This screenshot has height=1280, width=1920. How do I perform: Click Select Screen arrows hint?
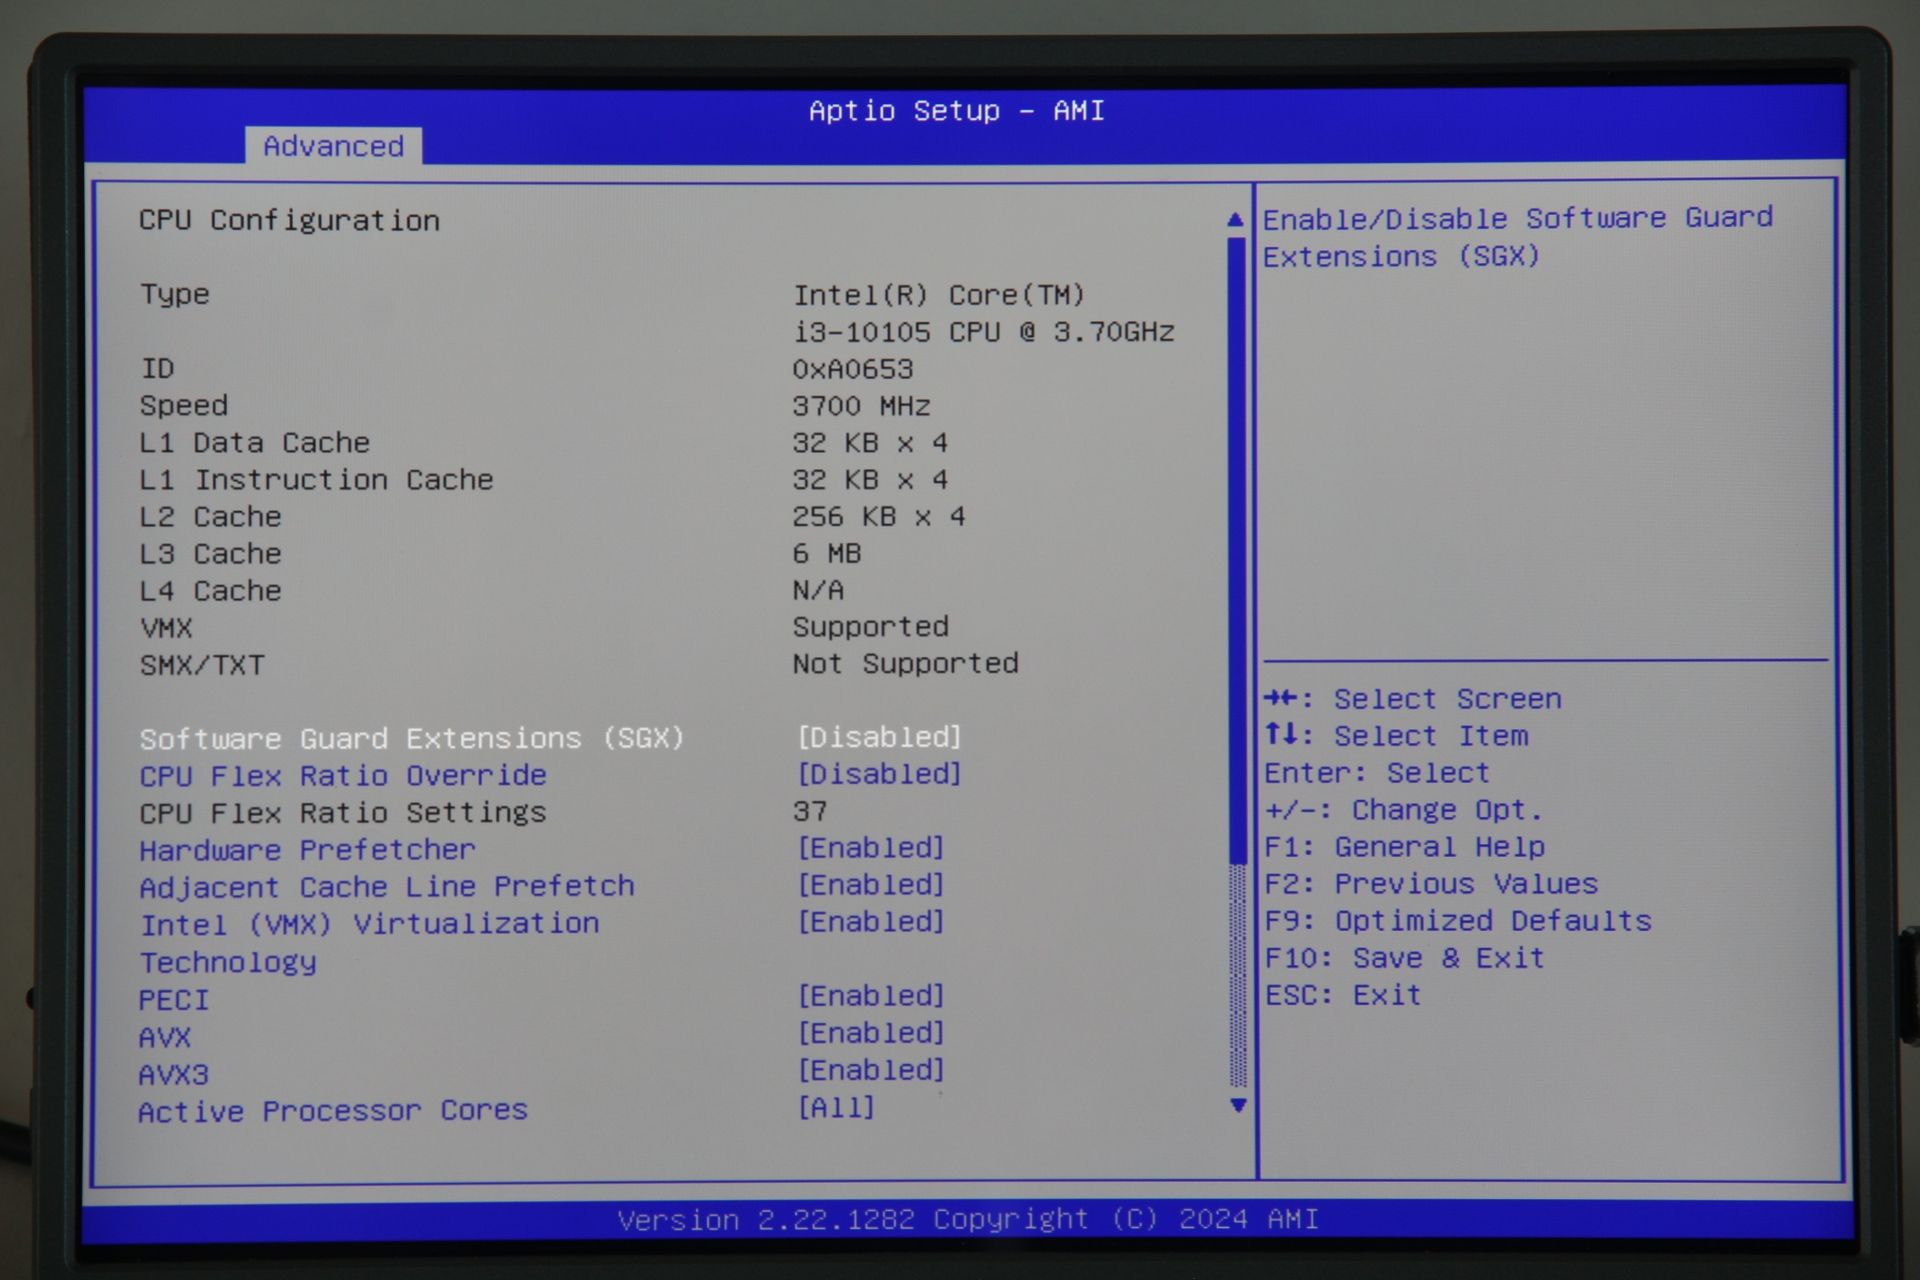(1412, 699)
